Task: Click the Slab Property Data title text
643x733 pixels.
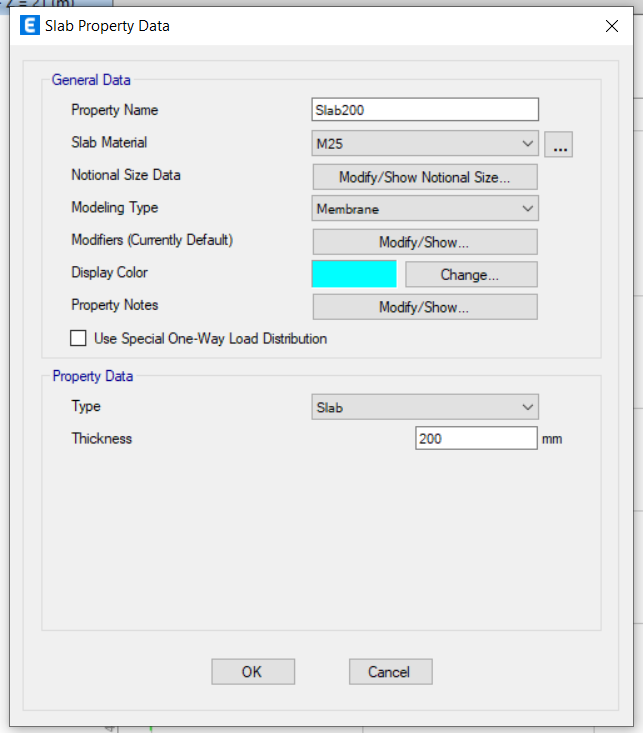Action: (107, 26)
